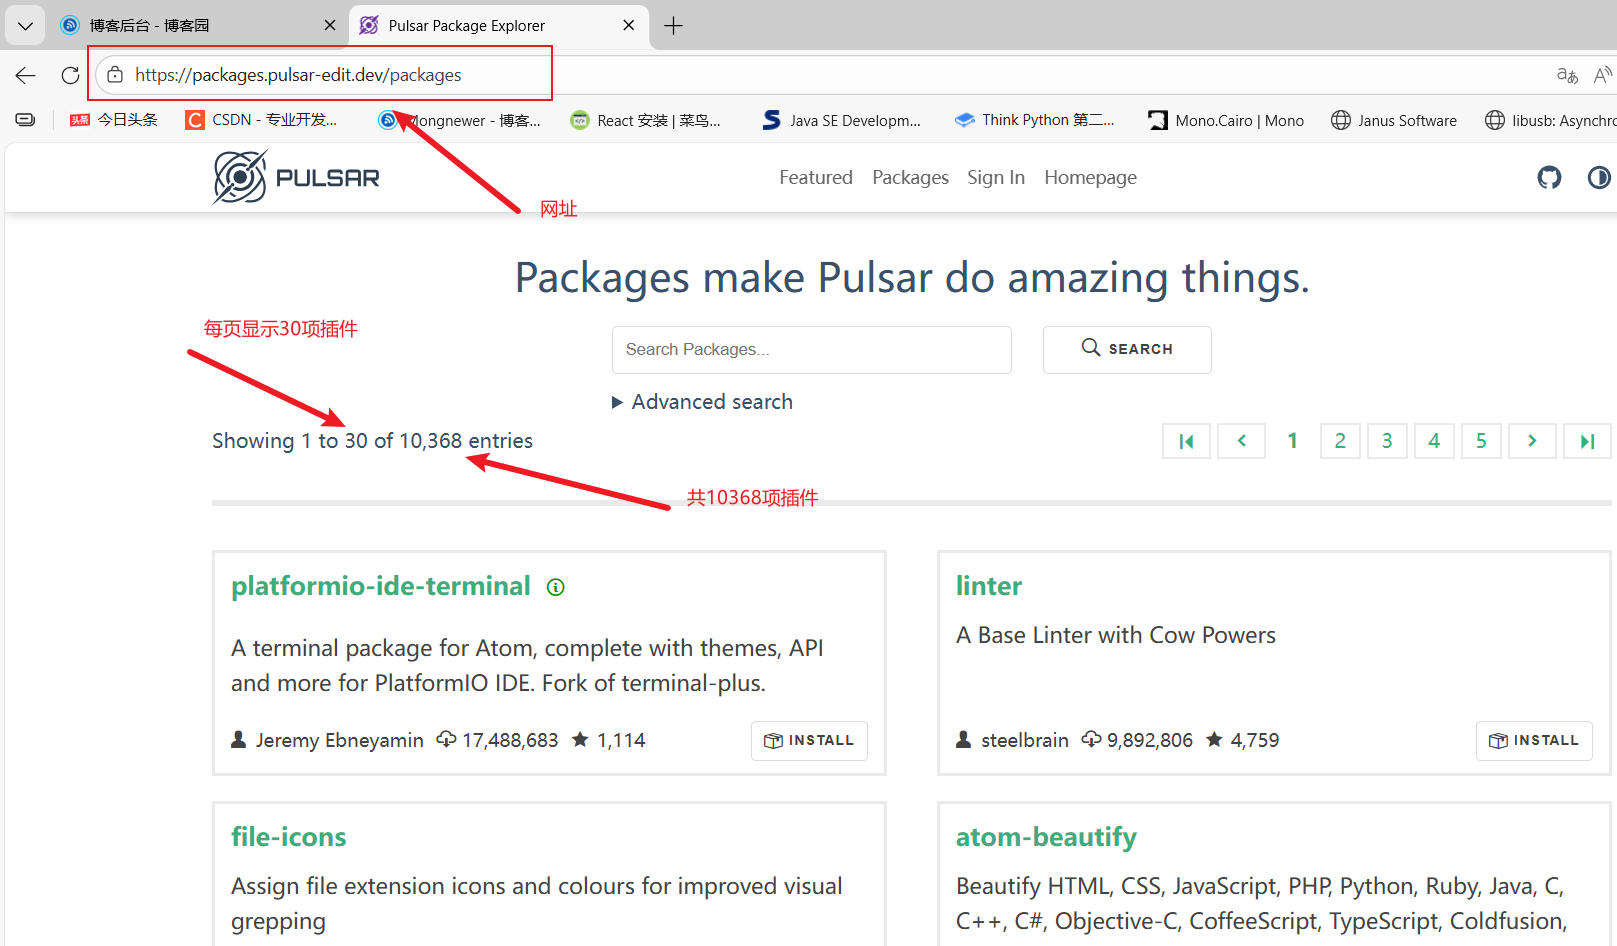
Task: Open the linter package page
Action: point(989,586)
